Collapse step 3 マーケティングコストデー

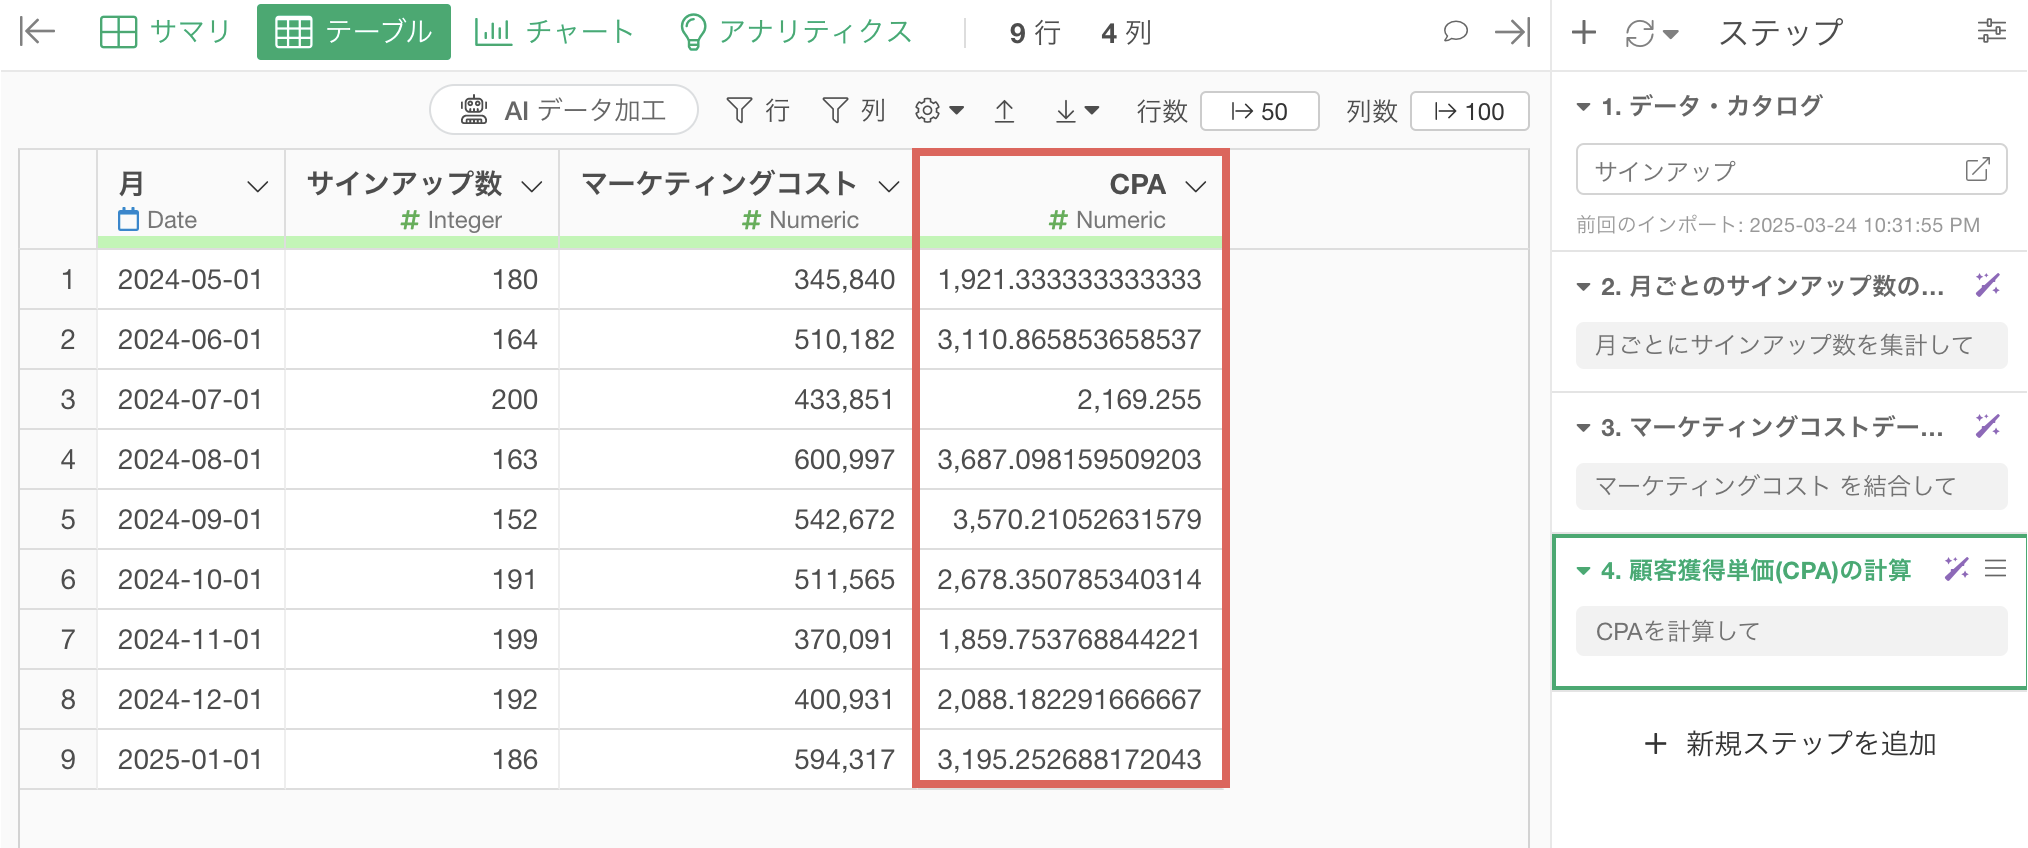point(1583,428)
